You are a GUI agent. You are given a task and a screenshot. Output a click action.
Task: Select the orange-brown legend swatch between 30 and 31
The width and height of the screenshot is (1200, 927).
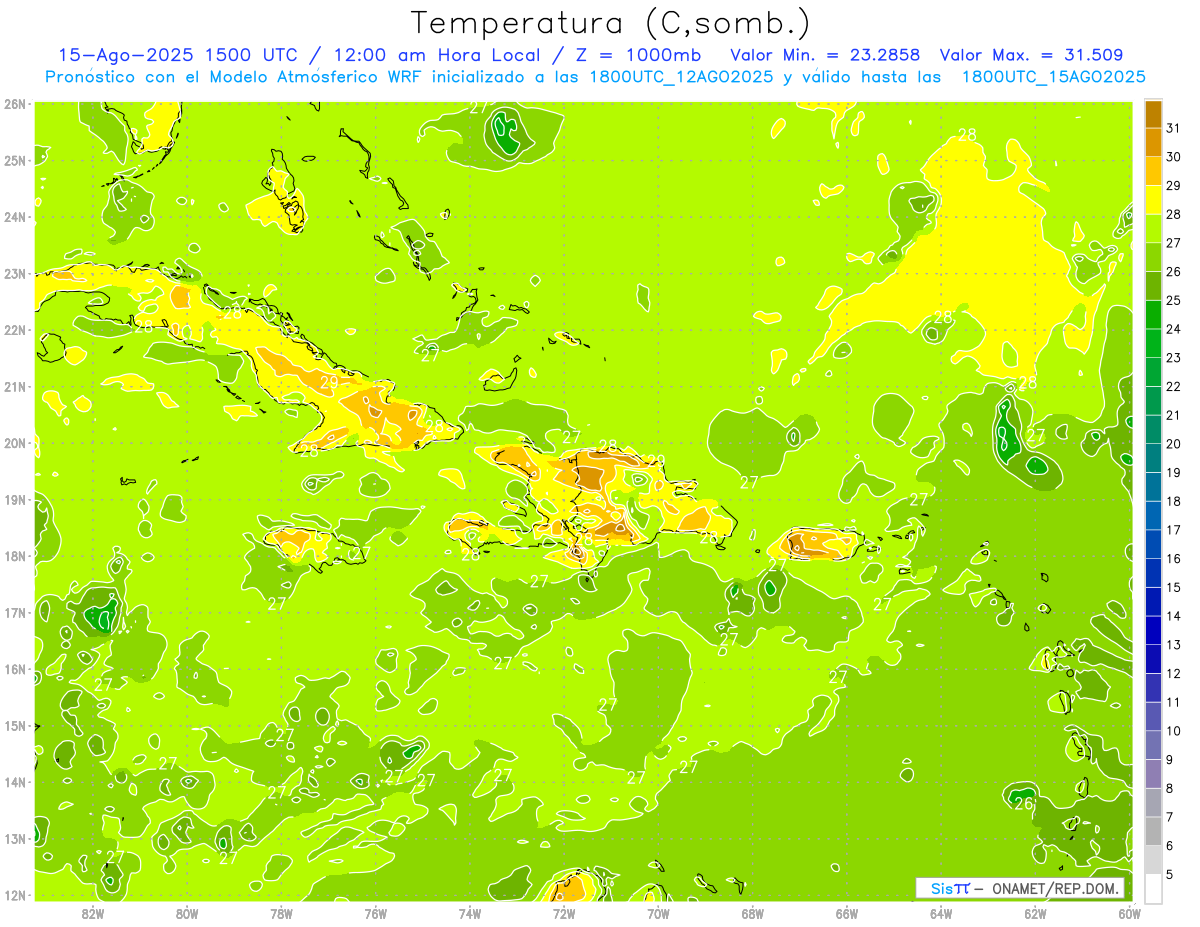(1153, 142)
